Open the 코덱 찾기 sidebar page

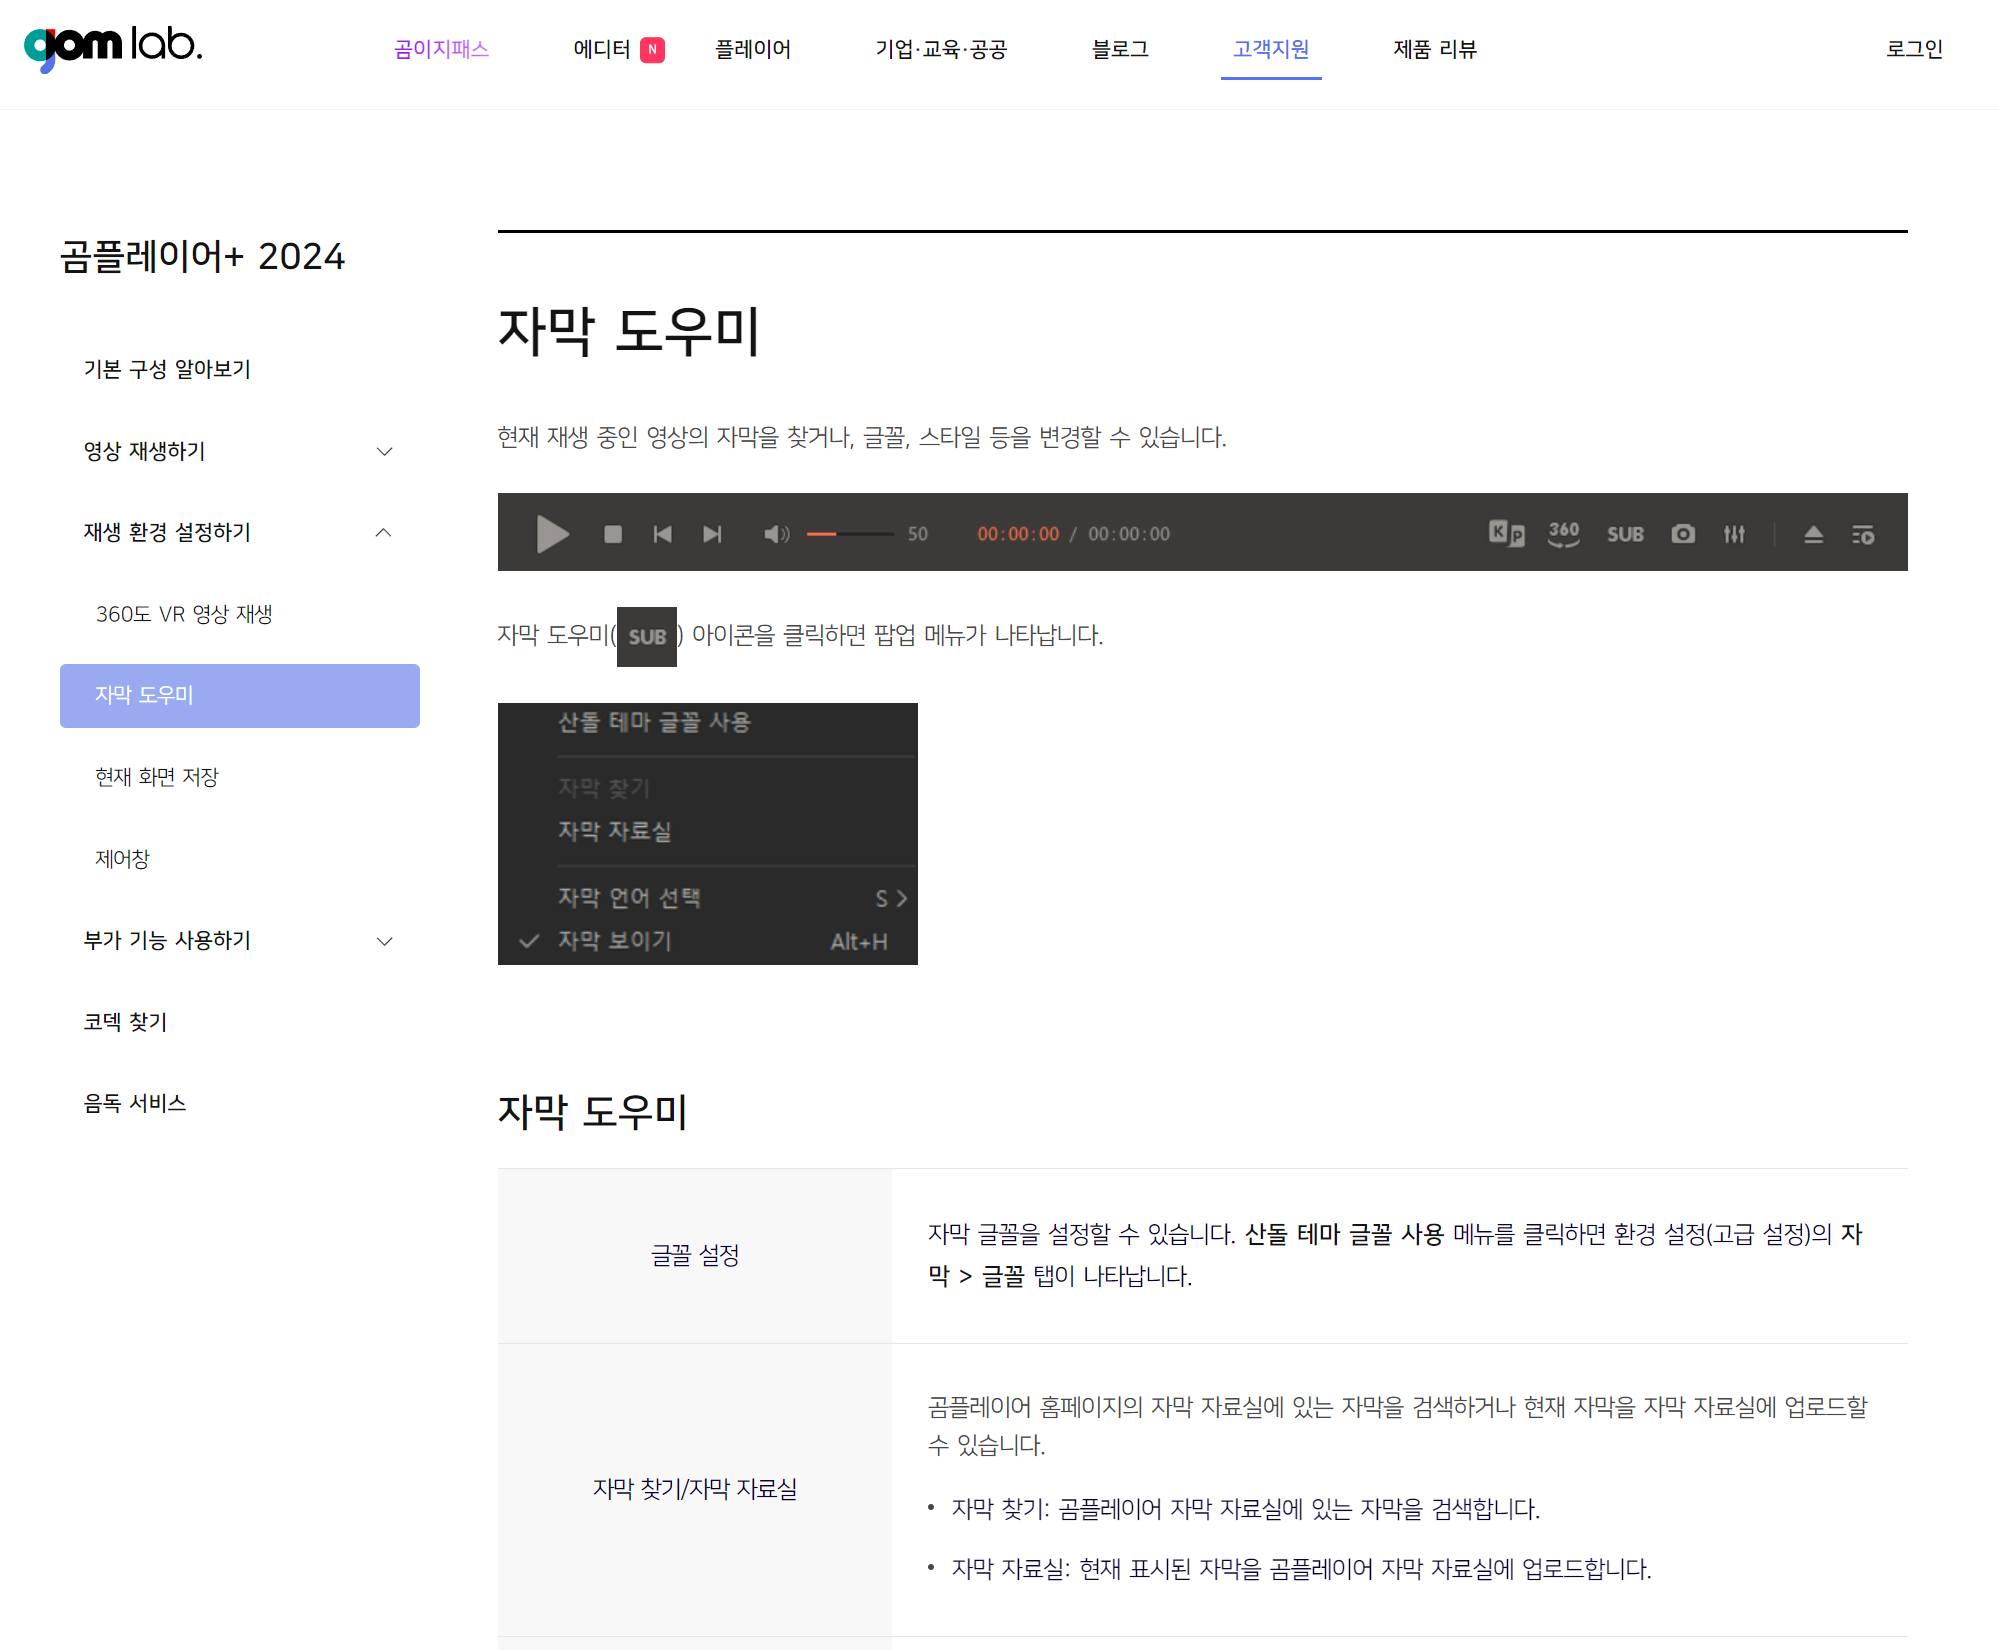click(124, 1022)
